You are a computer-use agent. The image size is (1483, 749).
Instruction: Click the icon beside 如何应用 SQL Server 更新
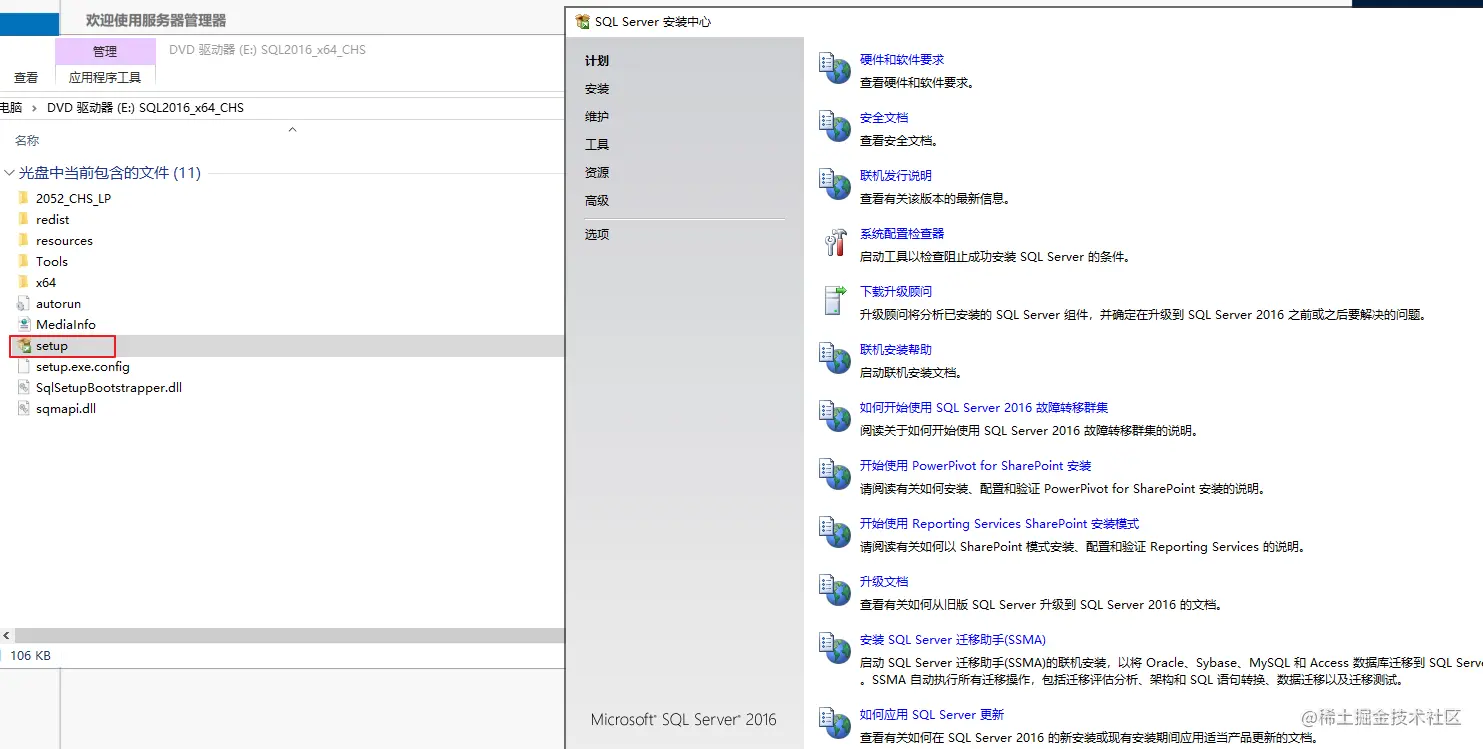[x=834, y=724]
